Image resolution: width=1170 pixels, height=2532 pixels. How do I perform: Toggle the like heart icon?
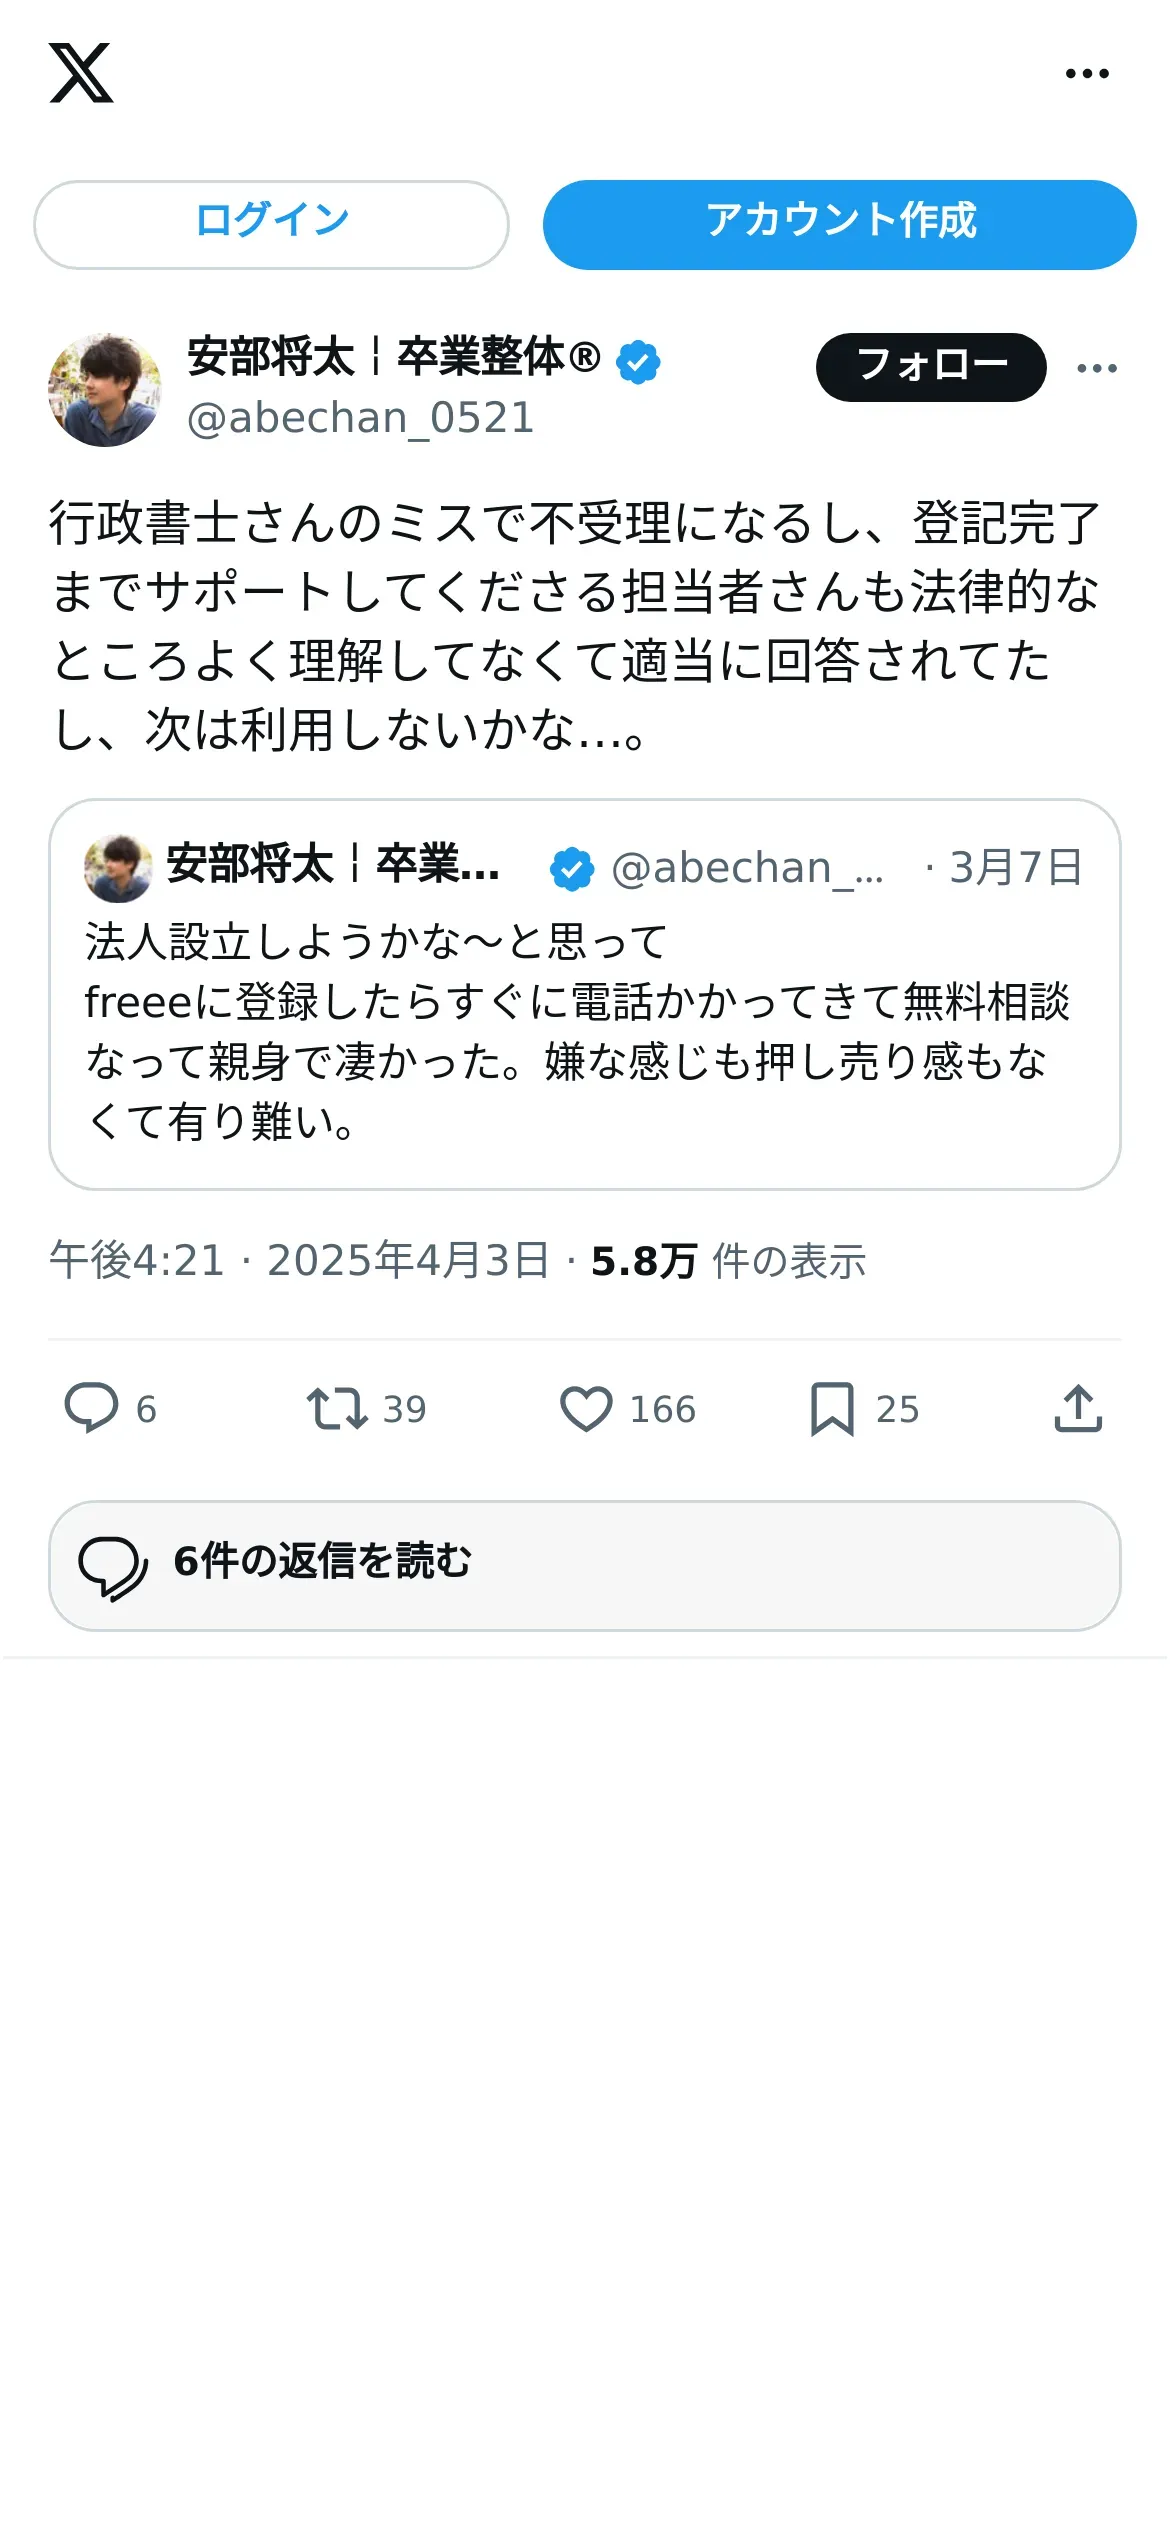[x=586, y=1409]
